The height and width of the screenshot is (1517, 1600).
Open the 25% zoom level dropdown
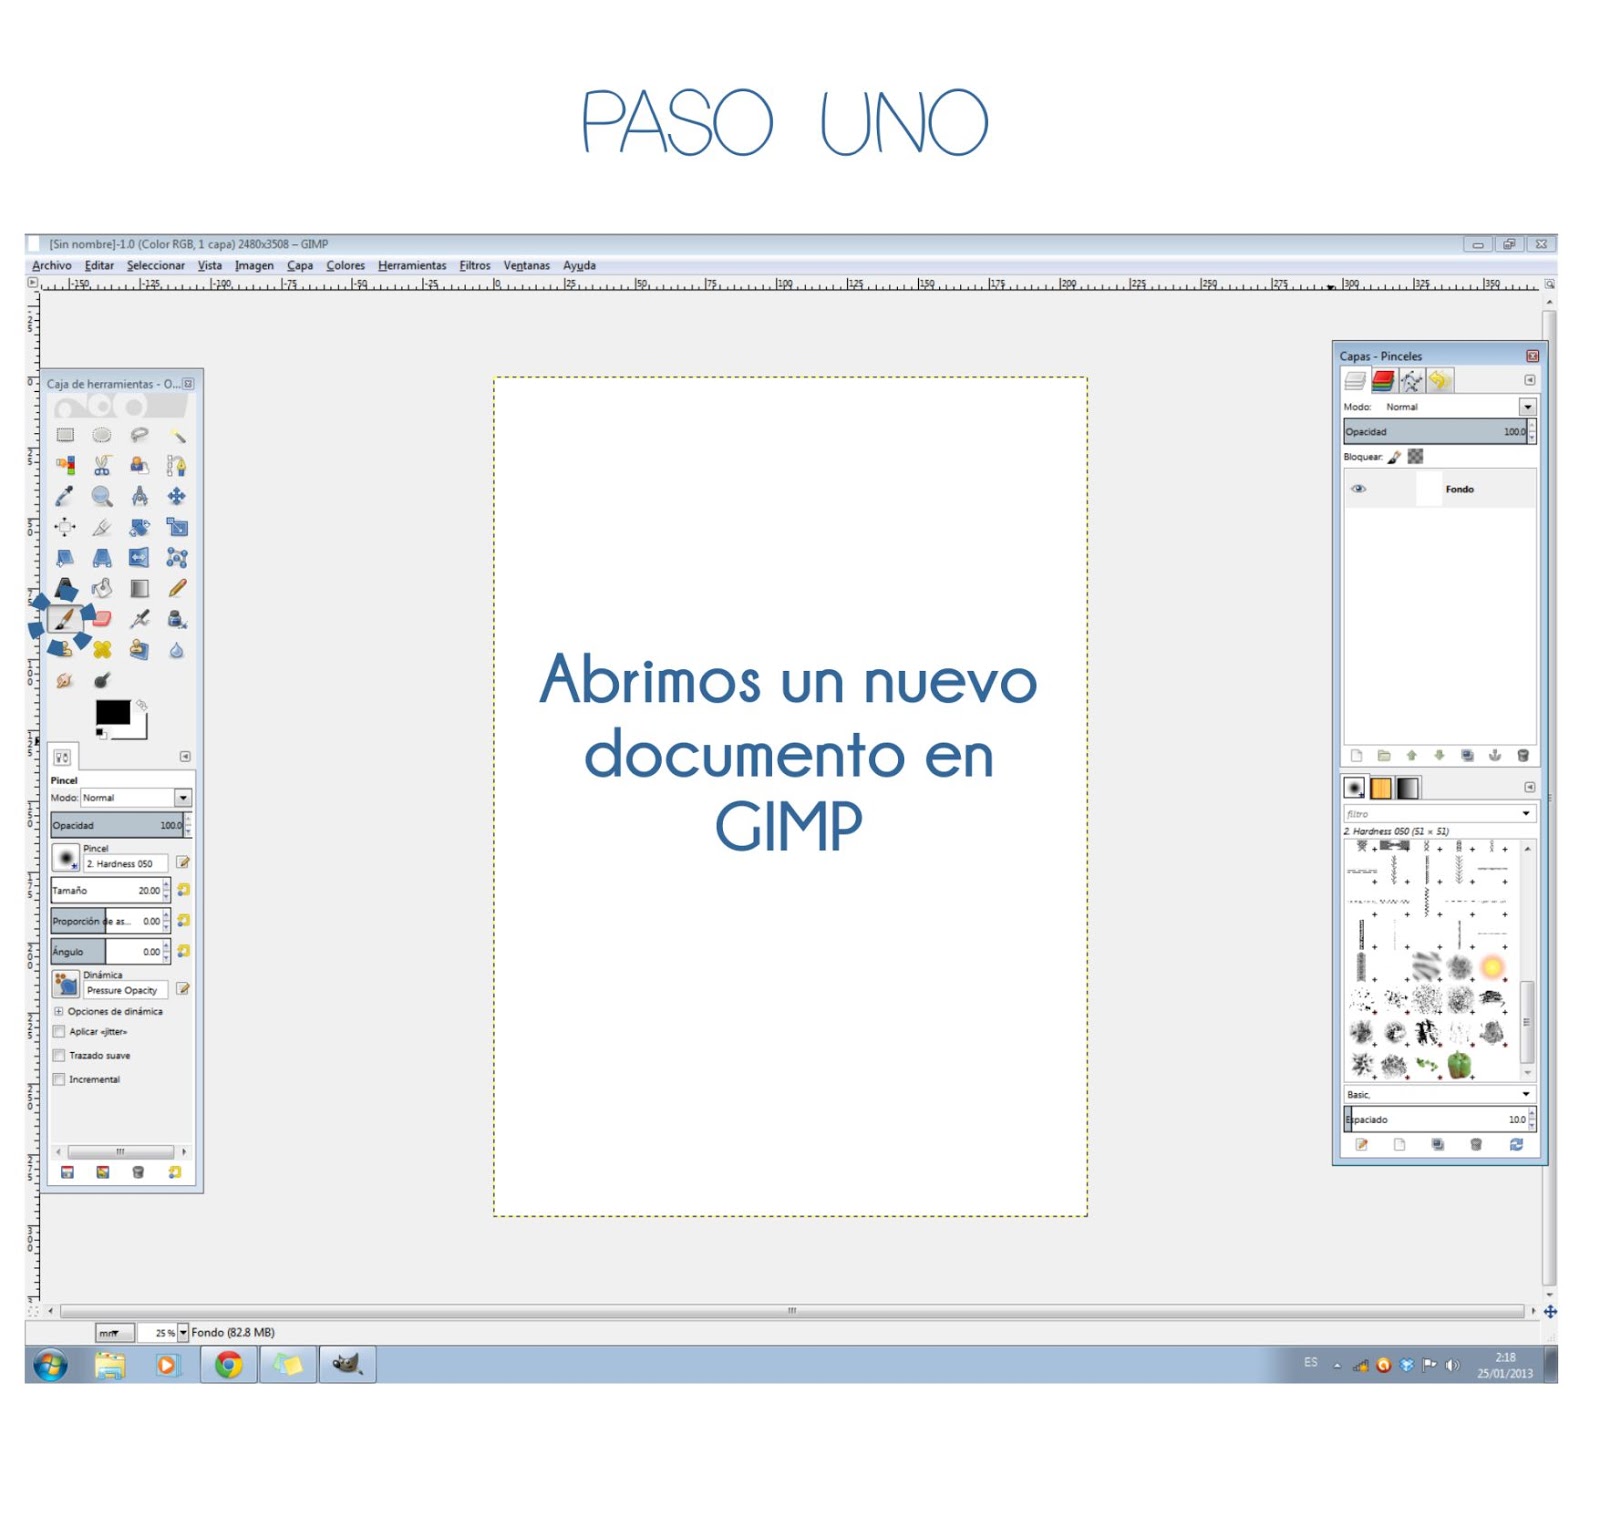click(x=183, y=1333)
